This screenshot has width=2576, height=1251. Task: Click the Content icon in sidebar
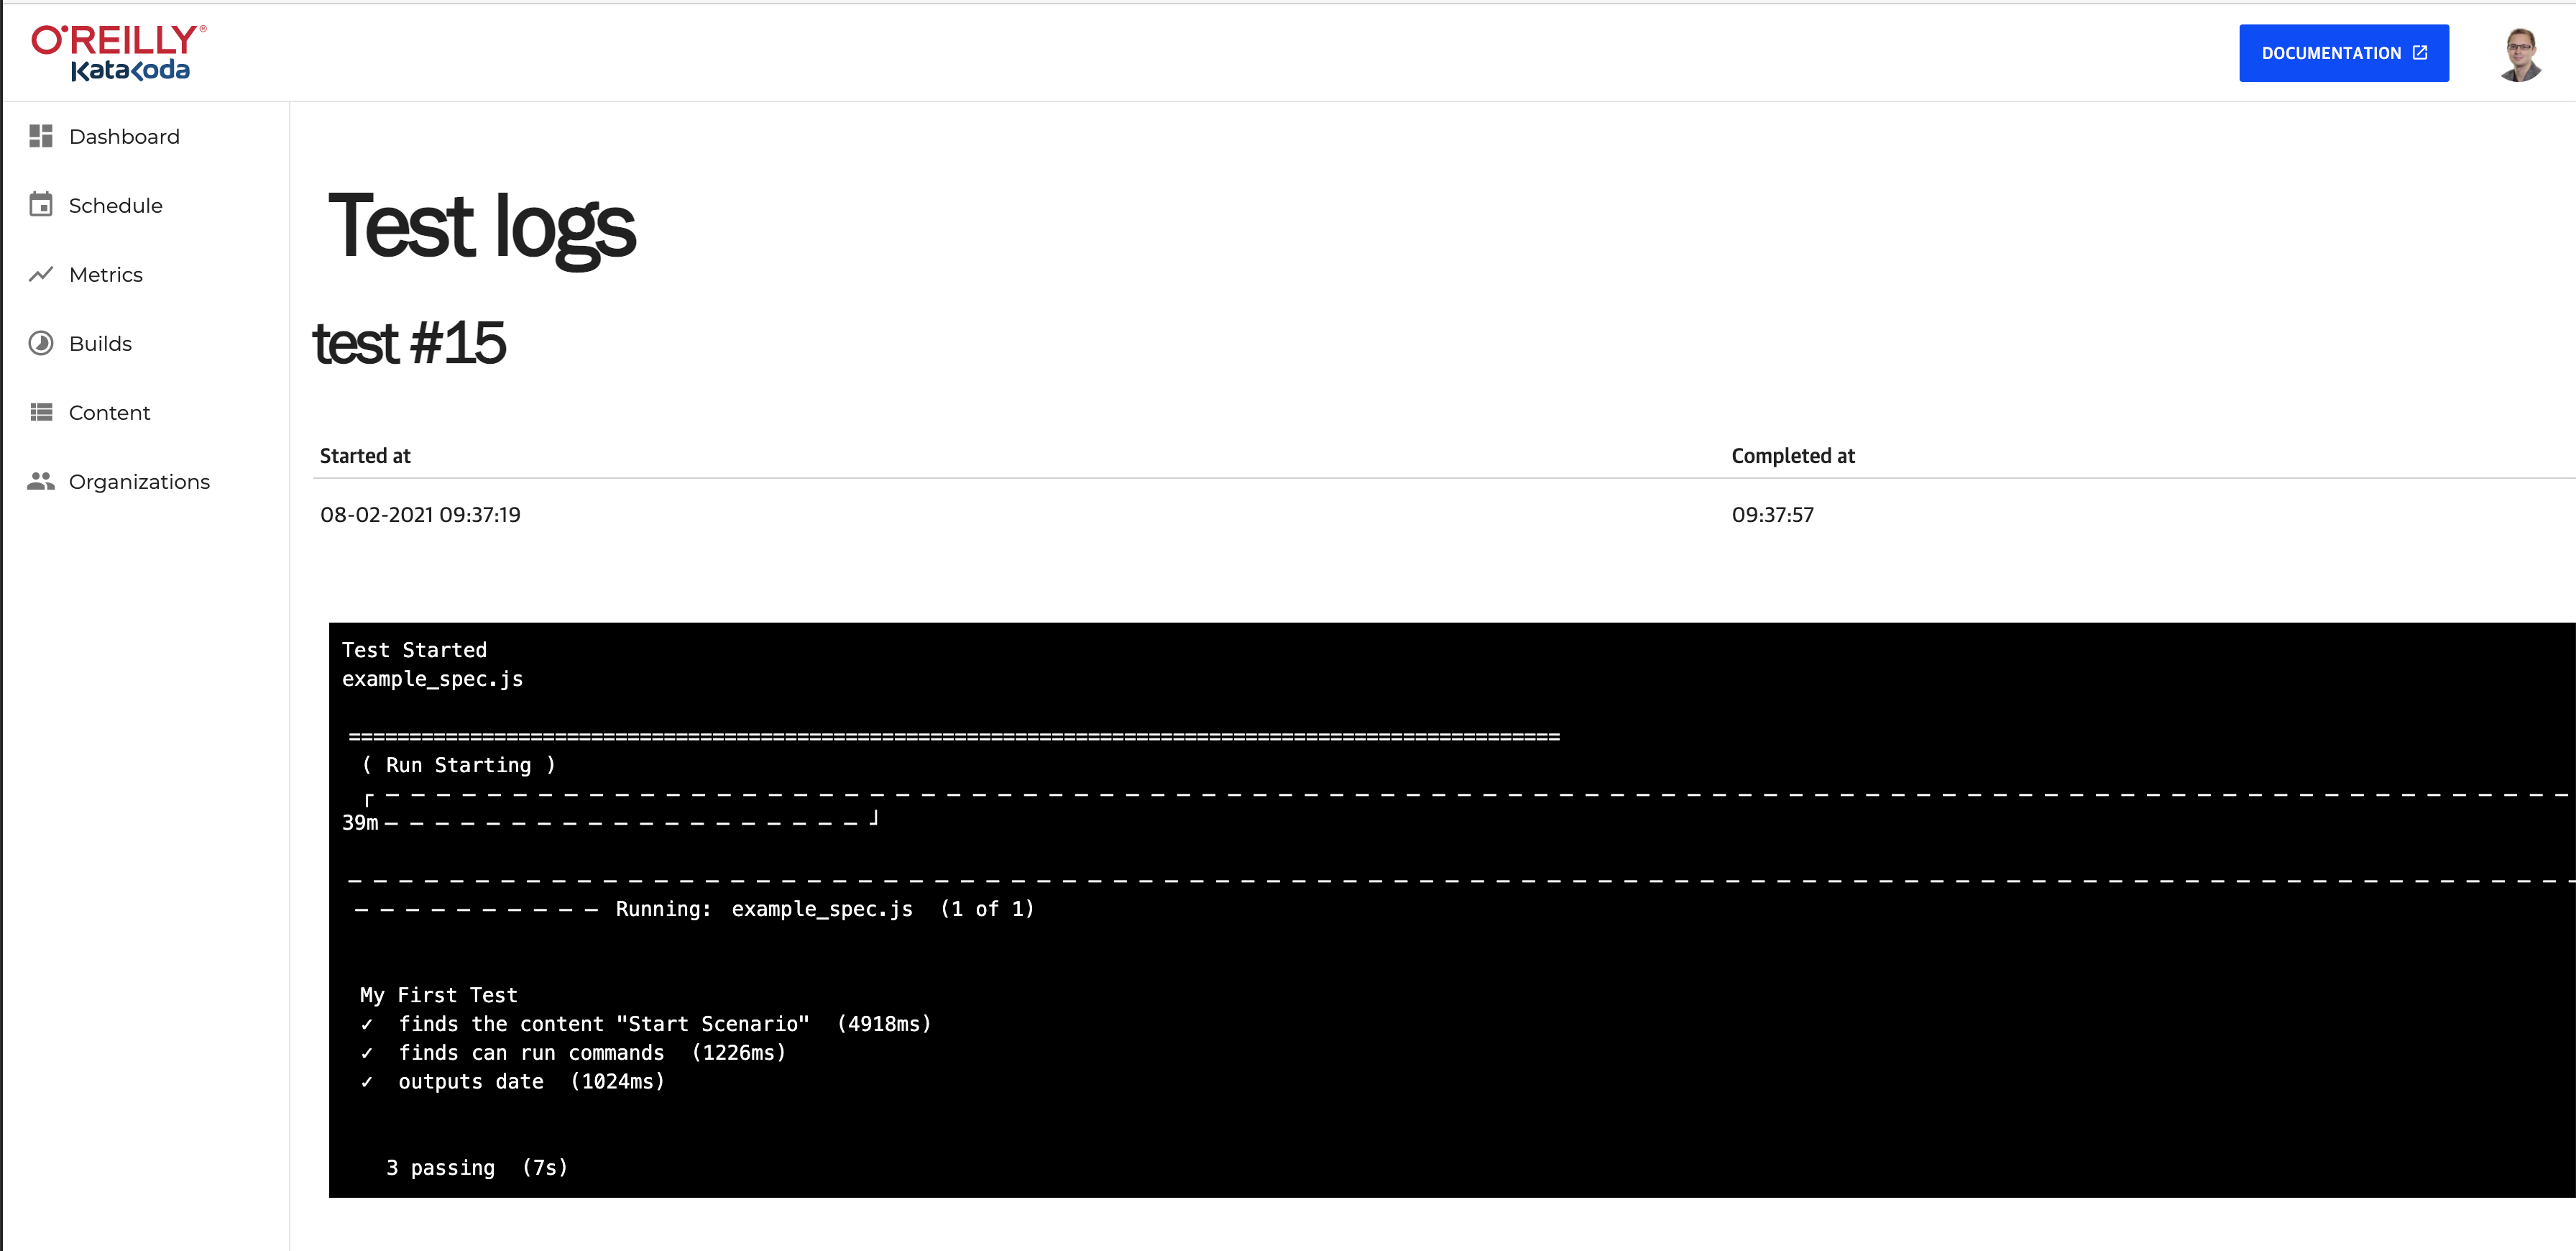tap(41, 413)
